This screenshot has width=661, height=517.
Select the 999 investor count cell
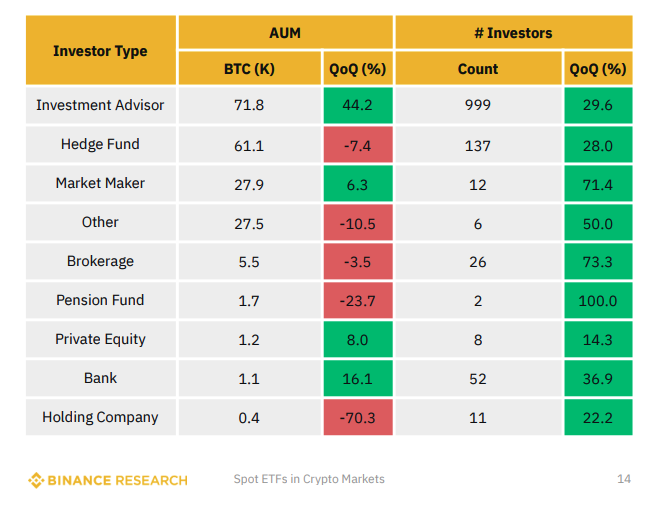[x=478, y=105]
